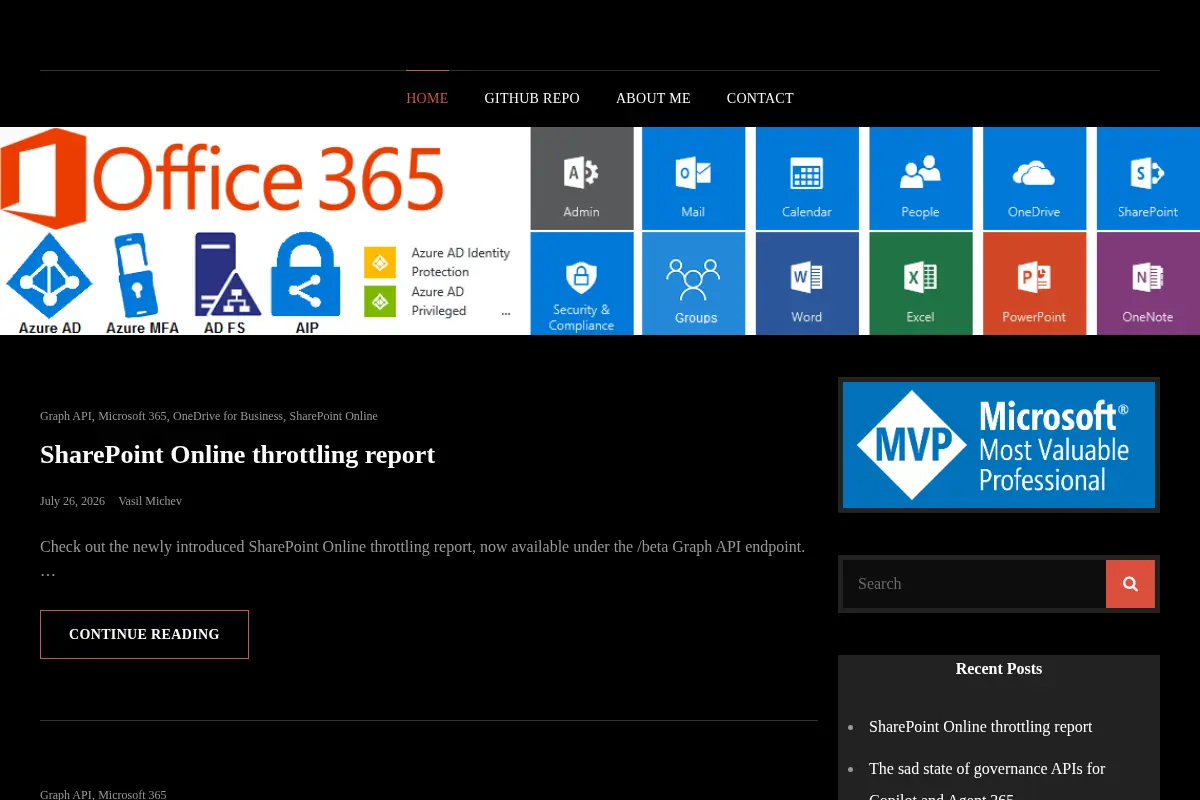The image size is (1200, 800).
Task: Open the OneDrive for Business category link
Action: pos(228,416)
